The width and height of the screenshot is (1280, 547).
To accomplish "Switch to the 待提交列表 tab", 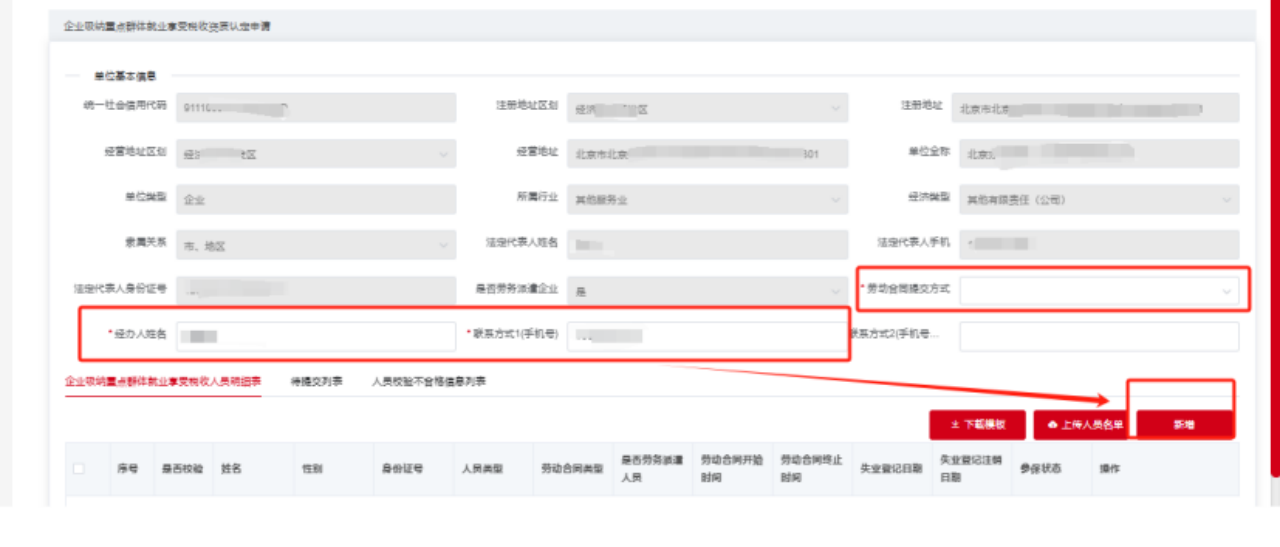I will tap(316, 381).
